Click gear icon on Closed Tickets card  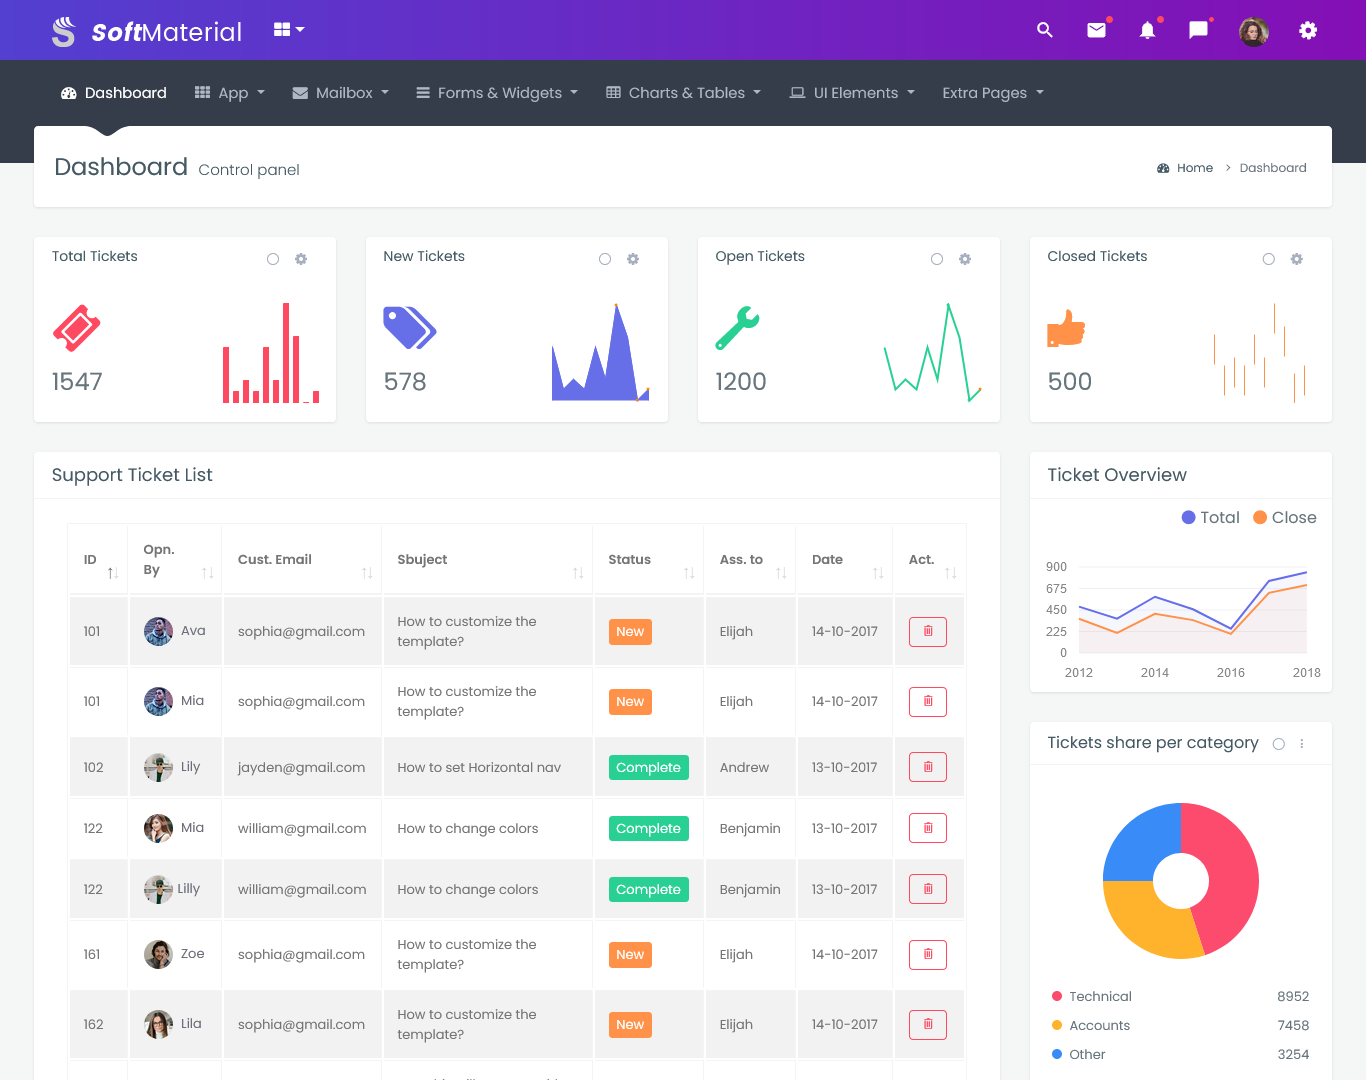coord(1297,259)
